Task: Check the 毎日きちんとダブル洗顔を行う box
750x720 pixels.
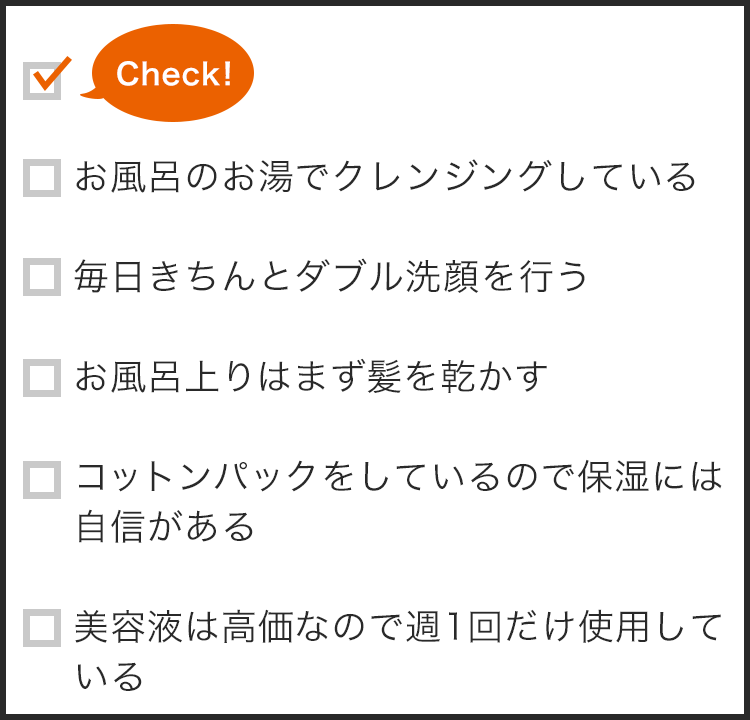Action: tap(42, 277)
